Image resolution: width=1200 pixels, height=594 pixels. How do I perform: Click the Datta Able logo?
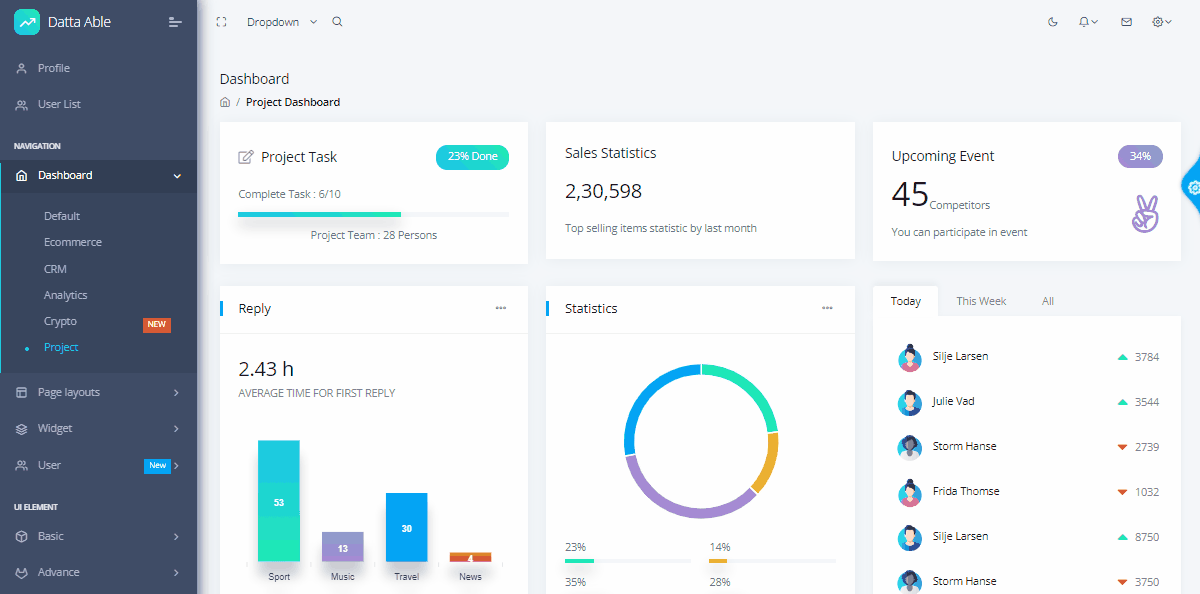click(x=63, y=22)
